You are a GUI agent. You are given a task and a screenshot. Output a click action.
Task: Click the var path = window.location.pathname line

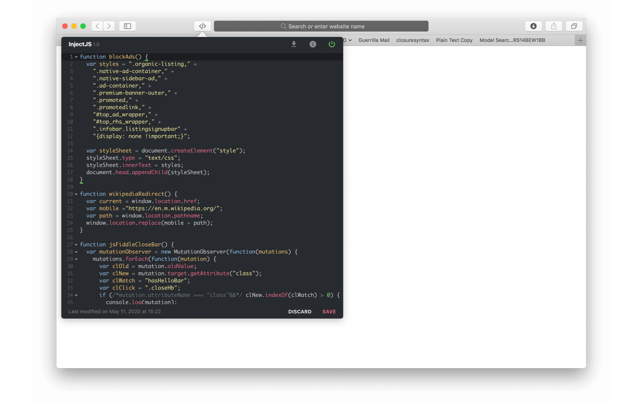[144, 216]
